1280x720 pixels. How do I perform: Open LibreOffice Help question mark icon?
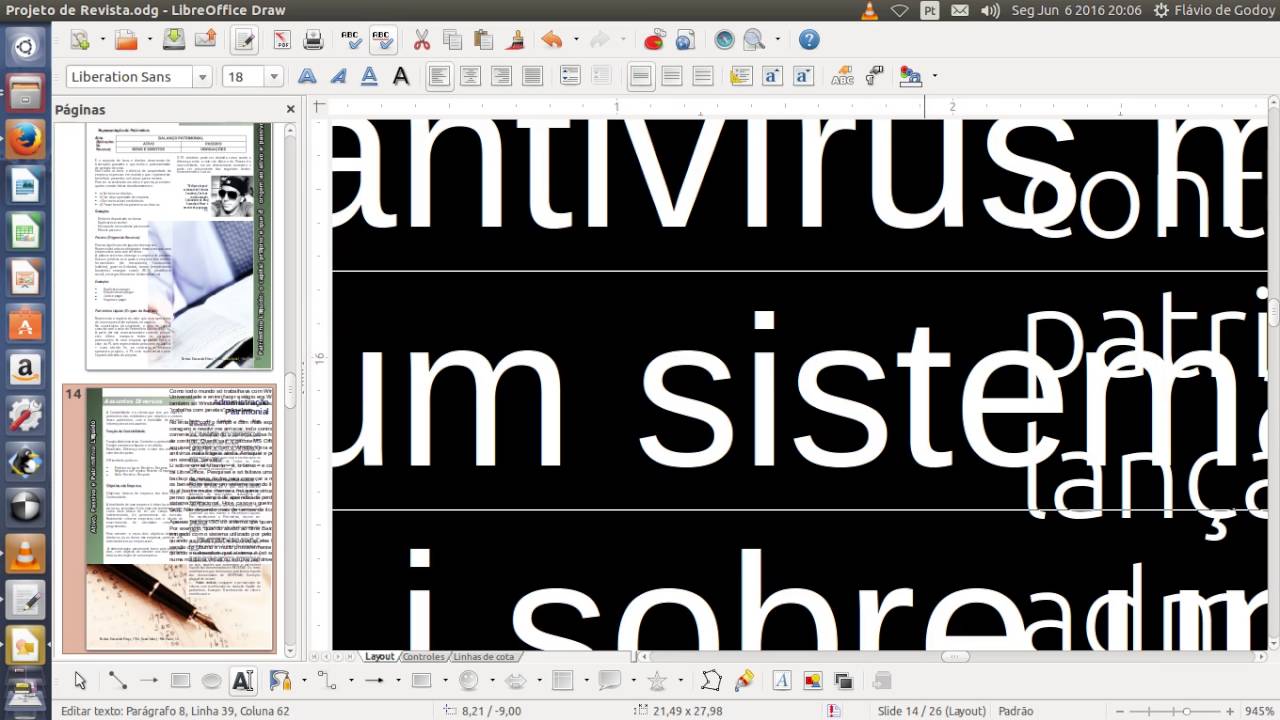click(809, 40)
